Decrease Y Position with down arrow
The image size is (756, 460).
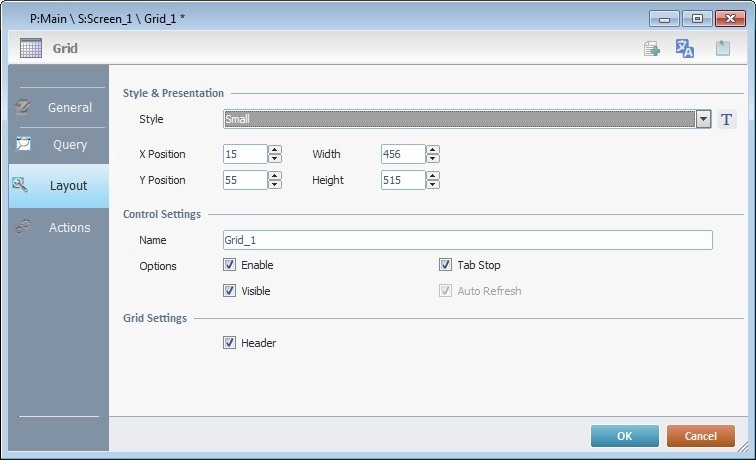pyautogui.click(x=275, y=185)
